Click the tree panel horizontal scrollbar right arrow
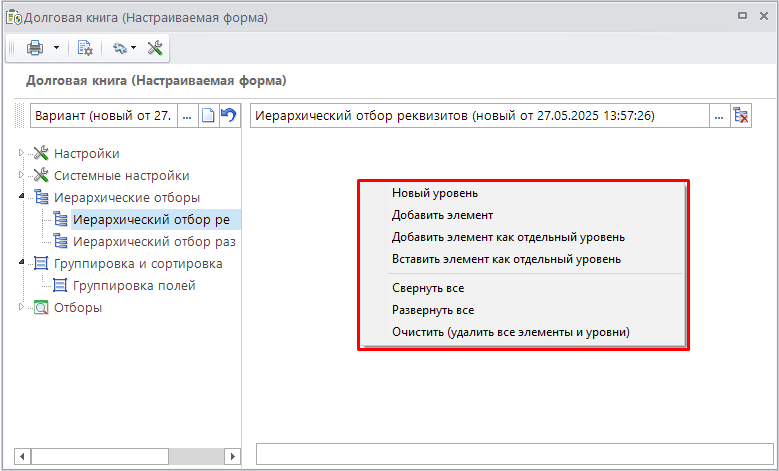This screenshot has width=779, height=471. point(233,456)
